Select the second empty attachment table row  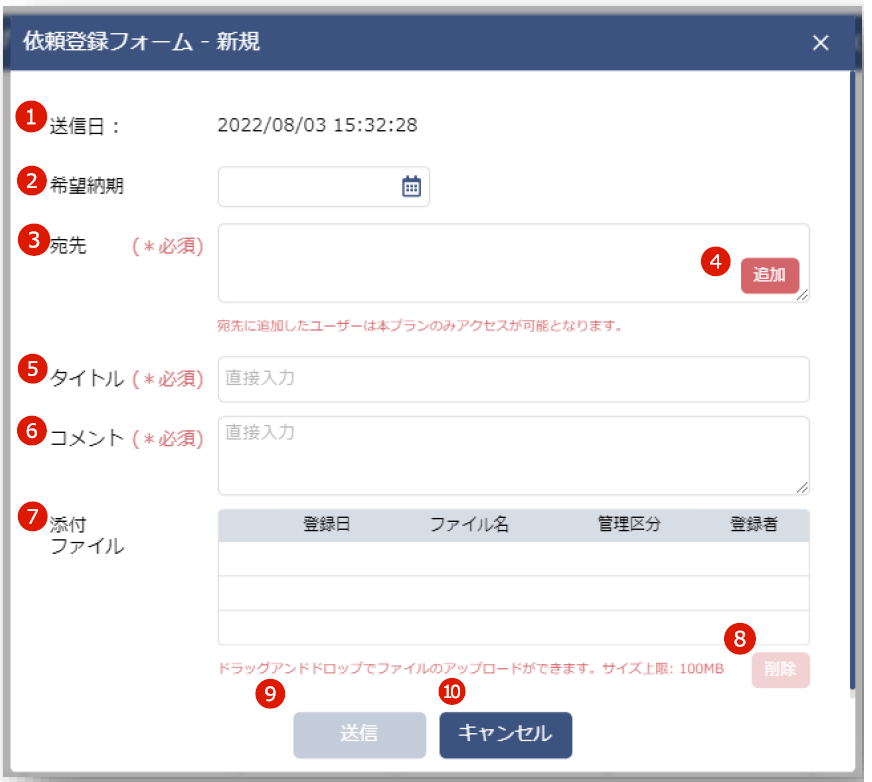513,593
